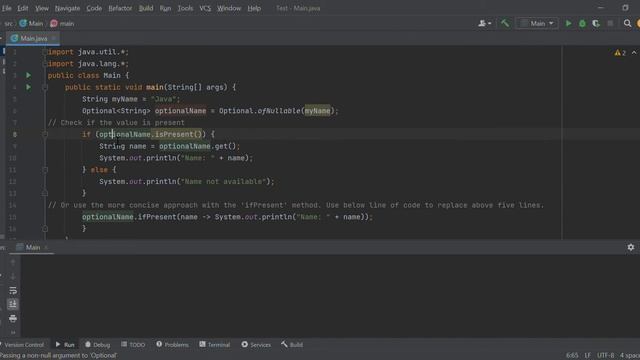This screenshot has height=360, width=640.
Task: Open the Main run configuration dropdown
Action: [x=537, y=24]
